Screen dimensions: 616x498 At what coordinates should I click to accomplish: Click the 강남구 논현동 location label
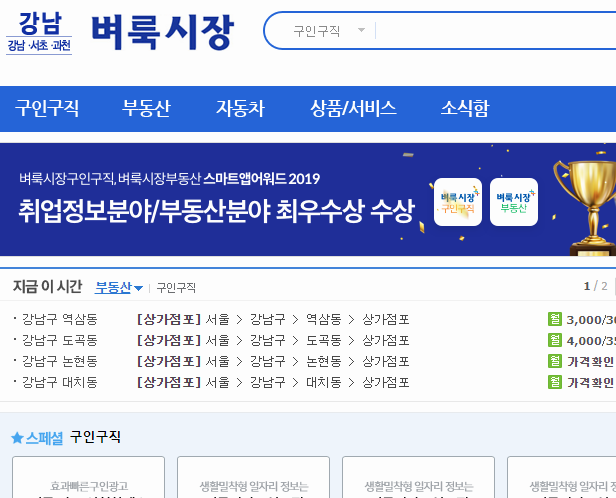pyautogui.click(x=59, y=361)
